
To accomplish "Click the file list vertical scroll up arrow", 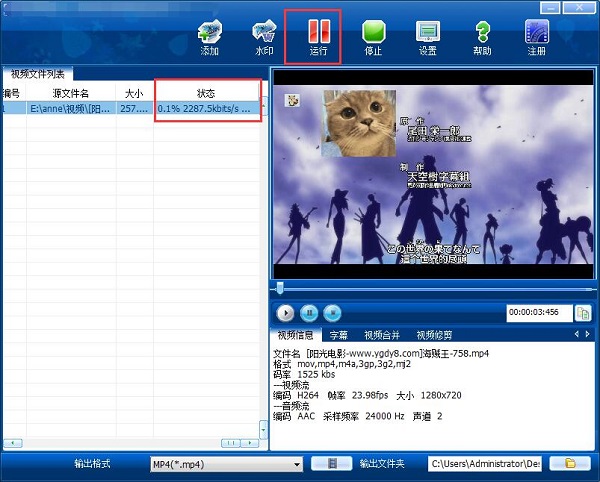I will point(264,106).
